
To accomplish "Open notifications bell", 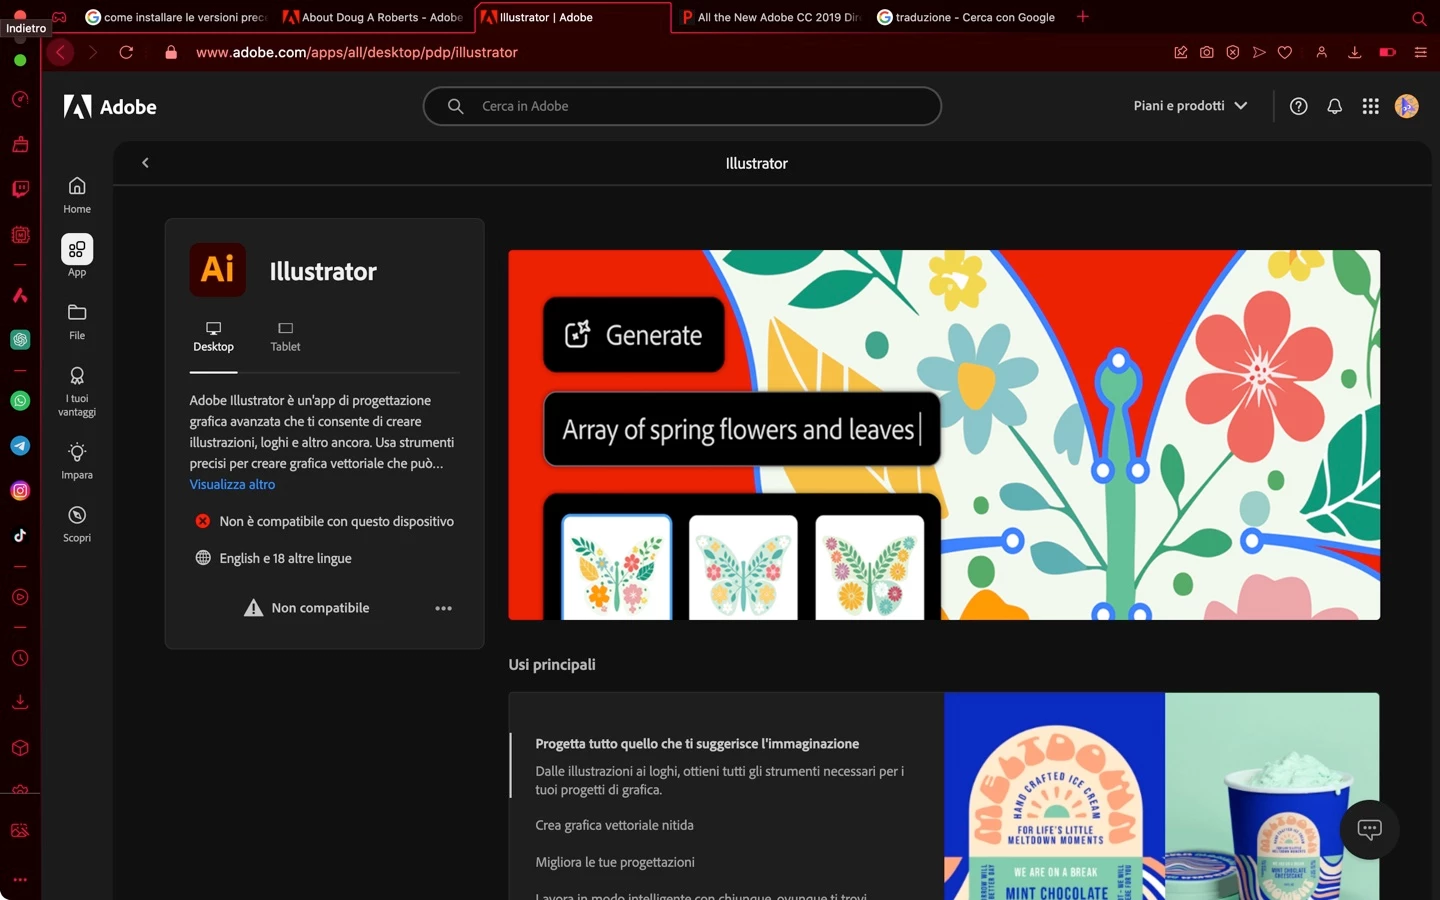I will 1334,106.
